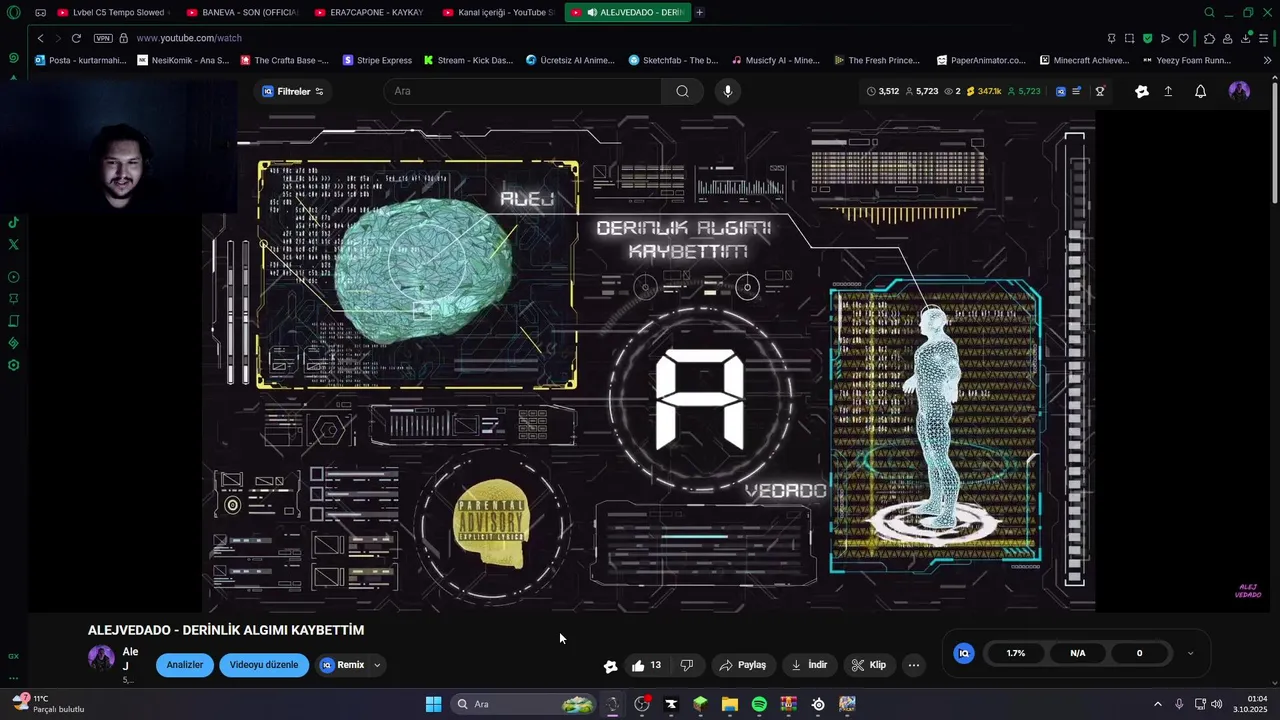Click the video player thumbnail area

point(648,360)
